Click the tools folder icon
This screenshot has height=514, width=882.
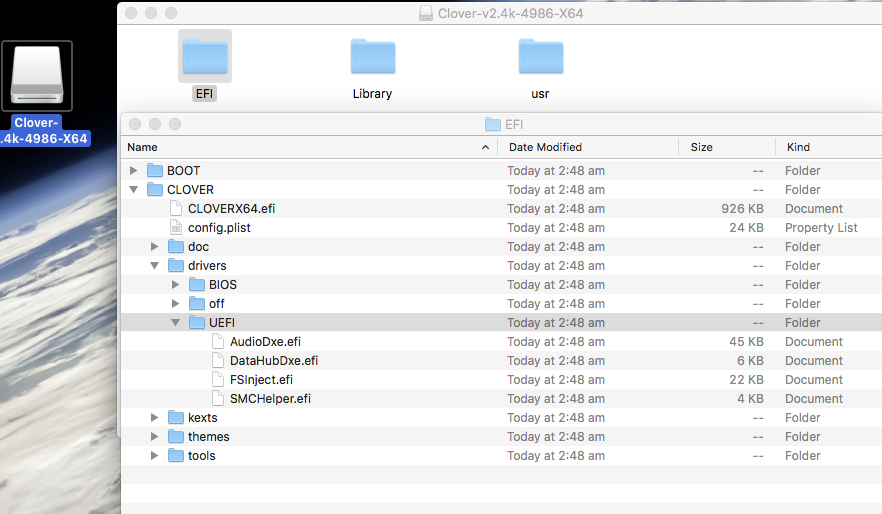point(176,456)
